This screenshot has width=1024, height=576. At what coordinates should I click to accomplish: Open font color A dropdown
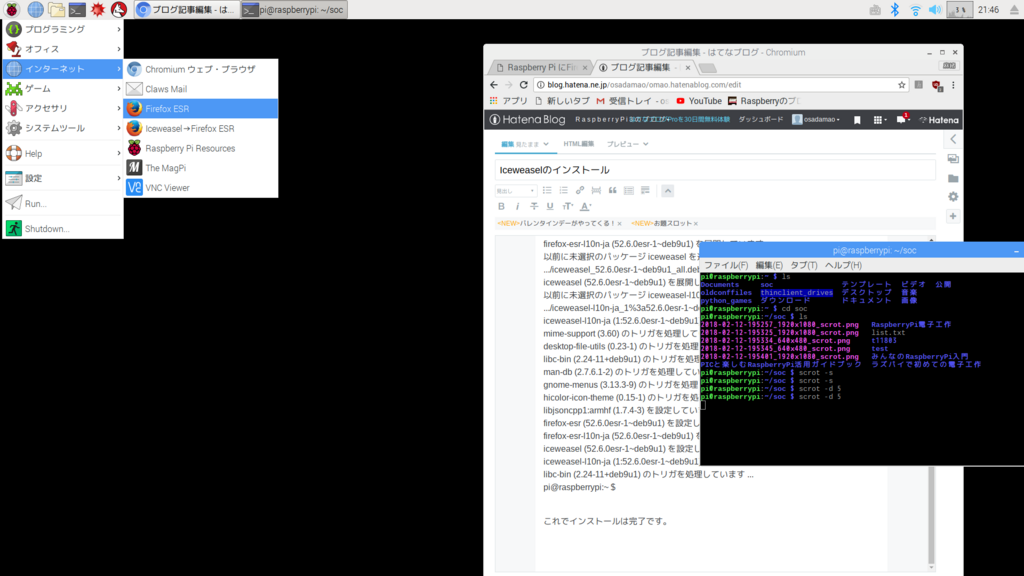[586, 206]
